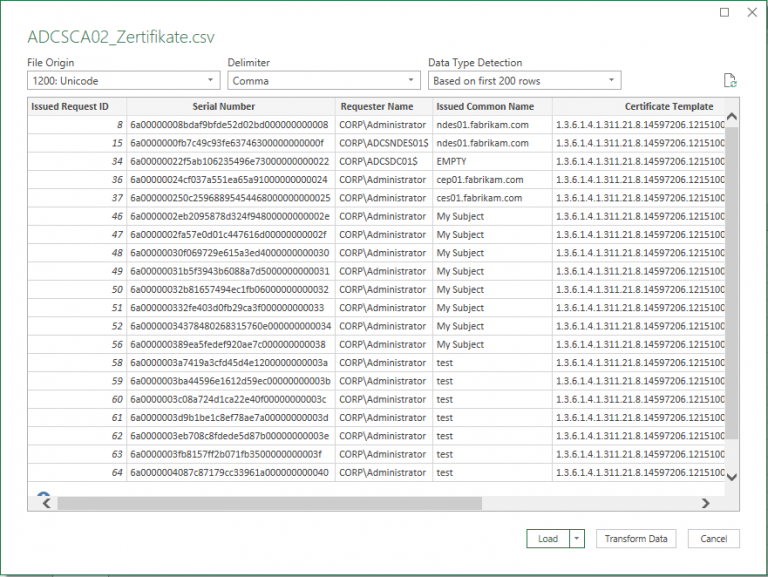Click the Transform Data button
Image resolution: width=768 pixels, height=577 pixels.
click(x=636, y=539)
